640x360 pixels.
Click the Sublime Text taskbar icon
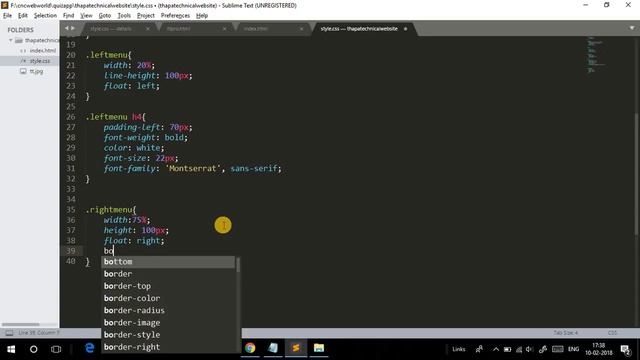pyautogui.click(x=296, y=348)
